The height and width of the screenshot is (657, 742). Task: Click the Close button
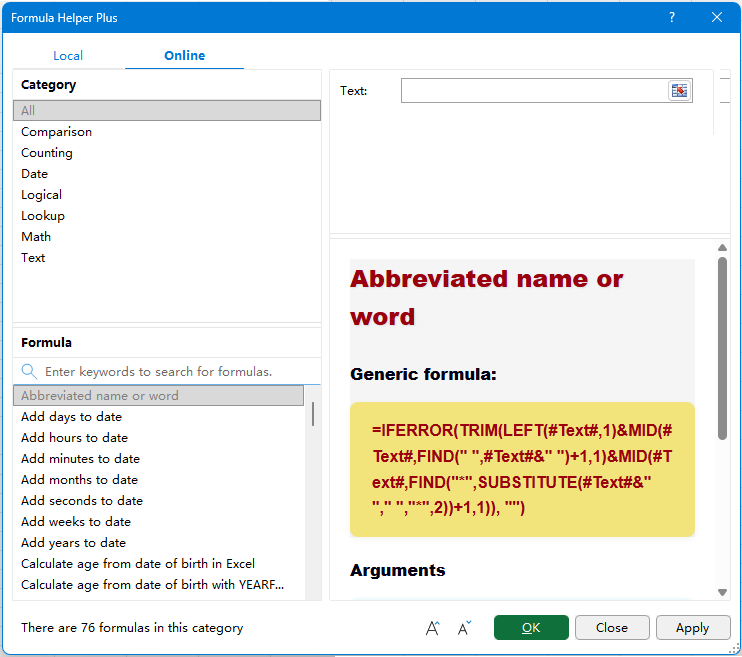pyautogui.click(x=612, y=628)
